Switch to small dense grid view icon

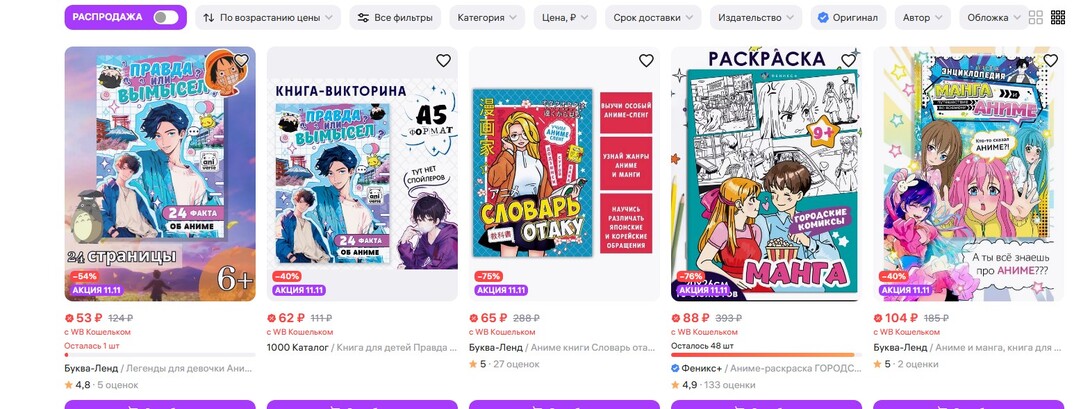[1058, 17]
